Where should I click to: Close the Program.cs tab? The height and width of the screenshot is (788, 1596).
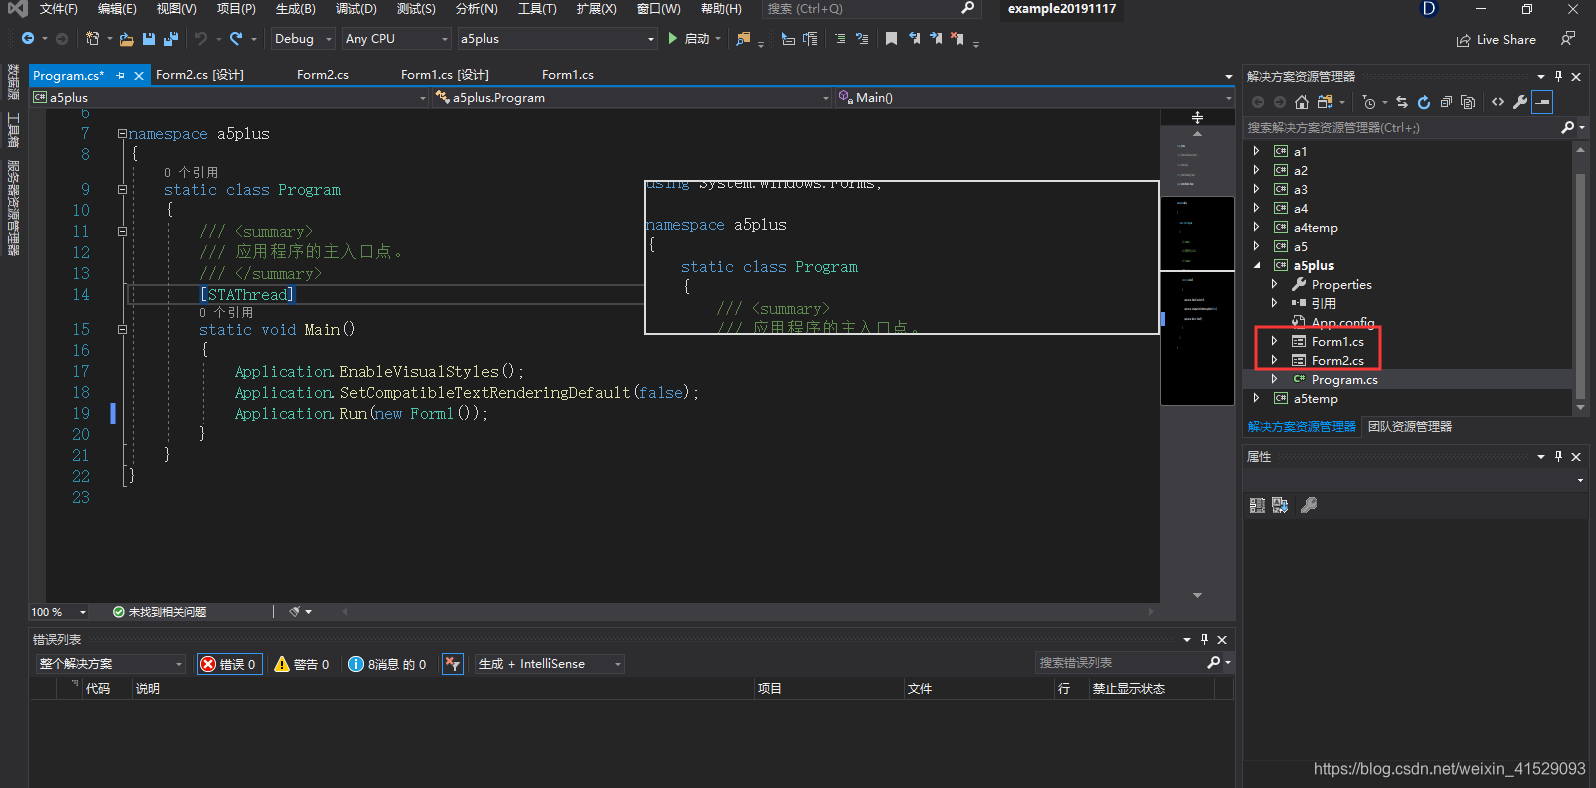click(139, 76)
